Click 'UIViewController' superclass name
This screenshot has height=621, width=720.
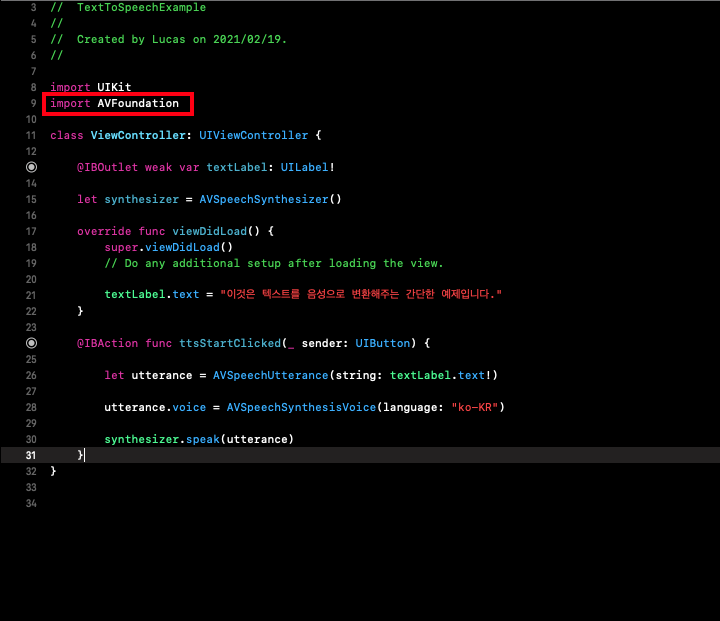pos(253,135)
